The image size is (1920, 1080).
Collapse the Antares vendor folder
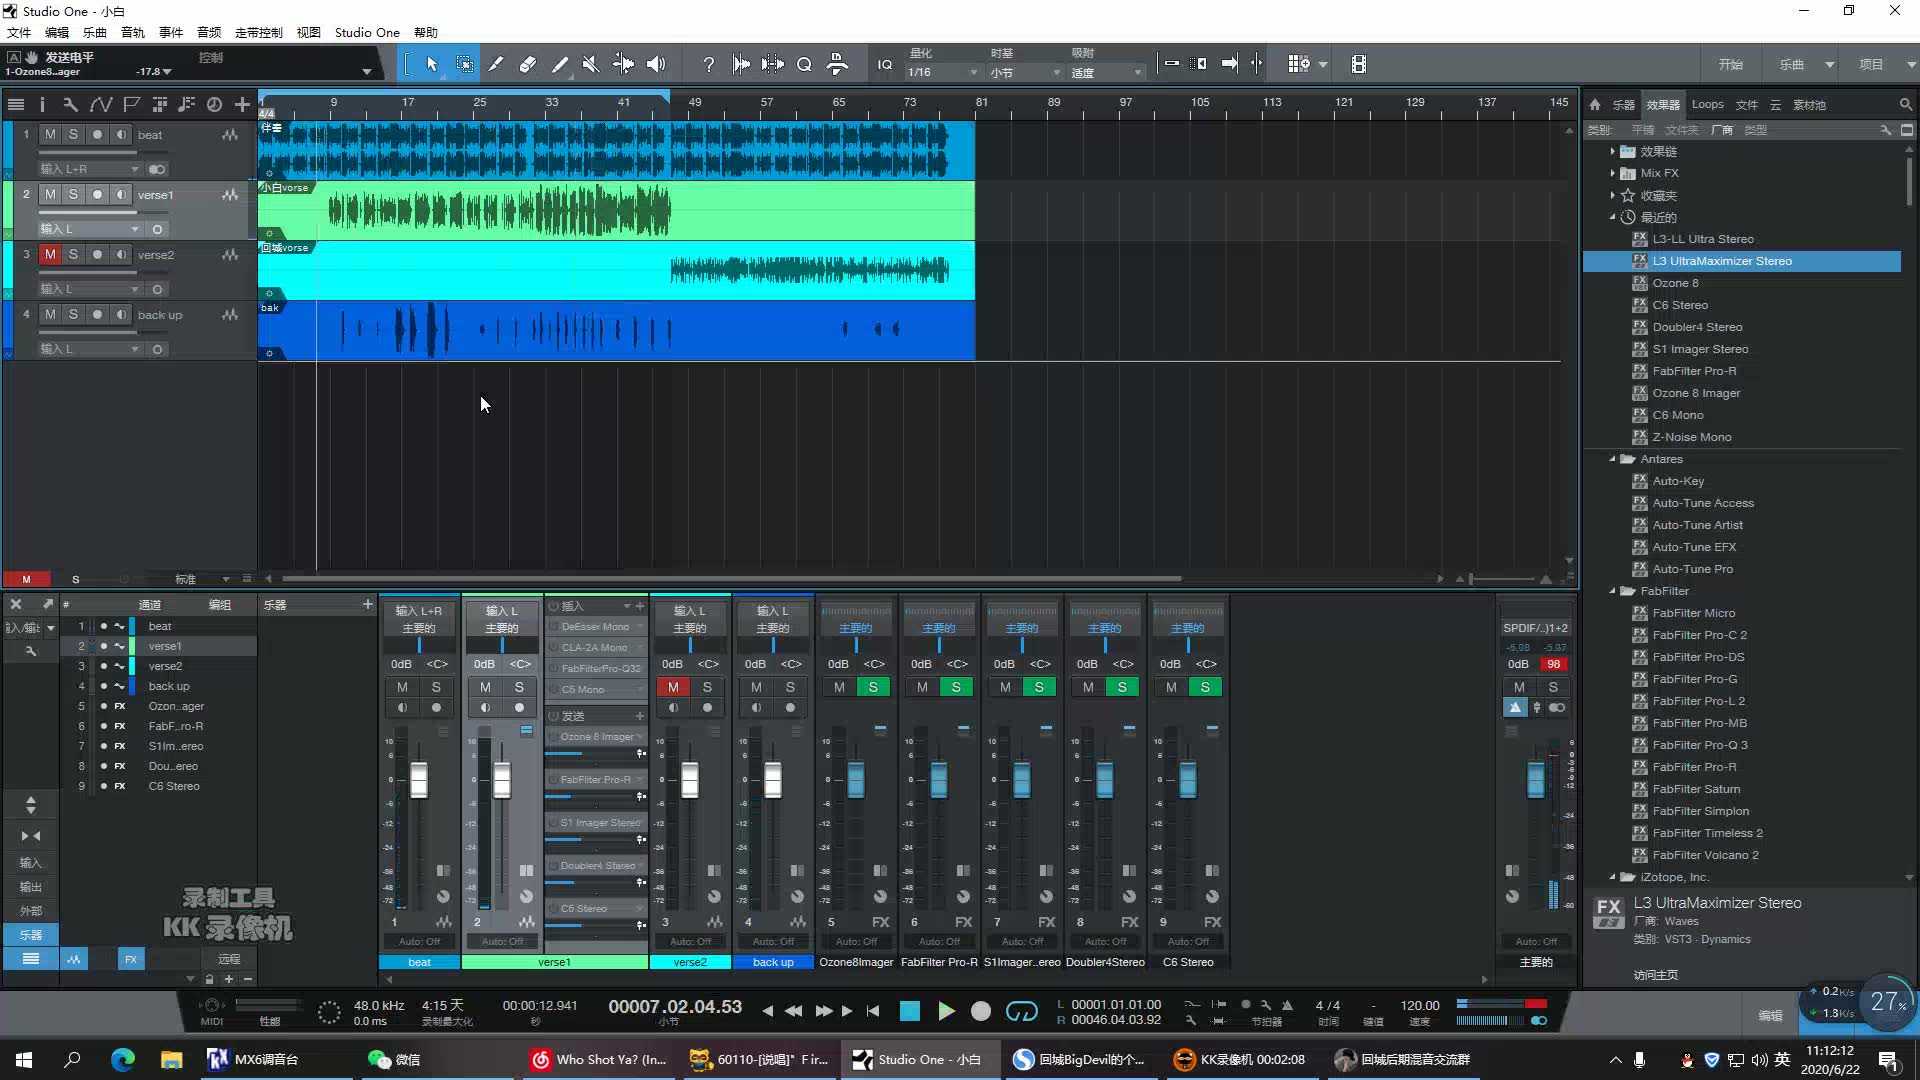click(x=1612, y=459)
